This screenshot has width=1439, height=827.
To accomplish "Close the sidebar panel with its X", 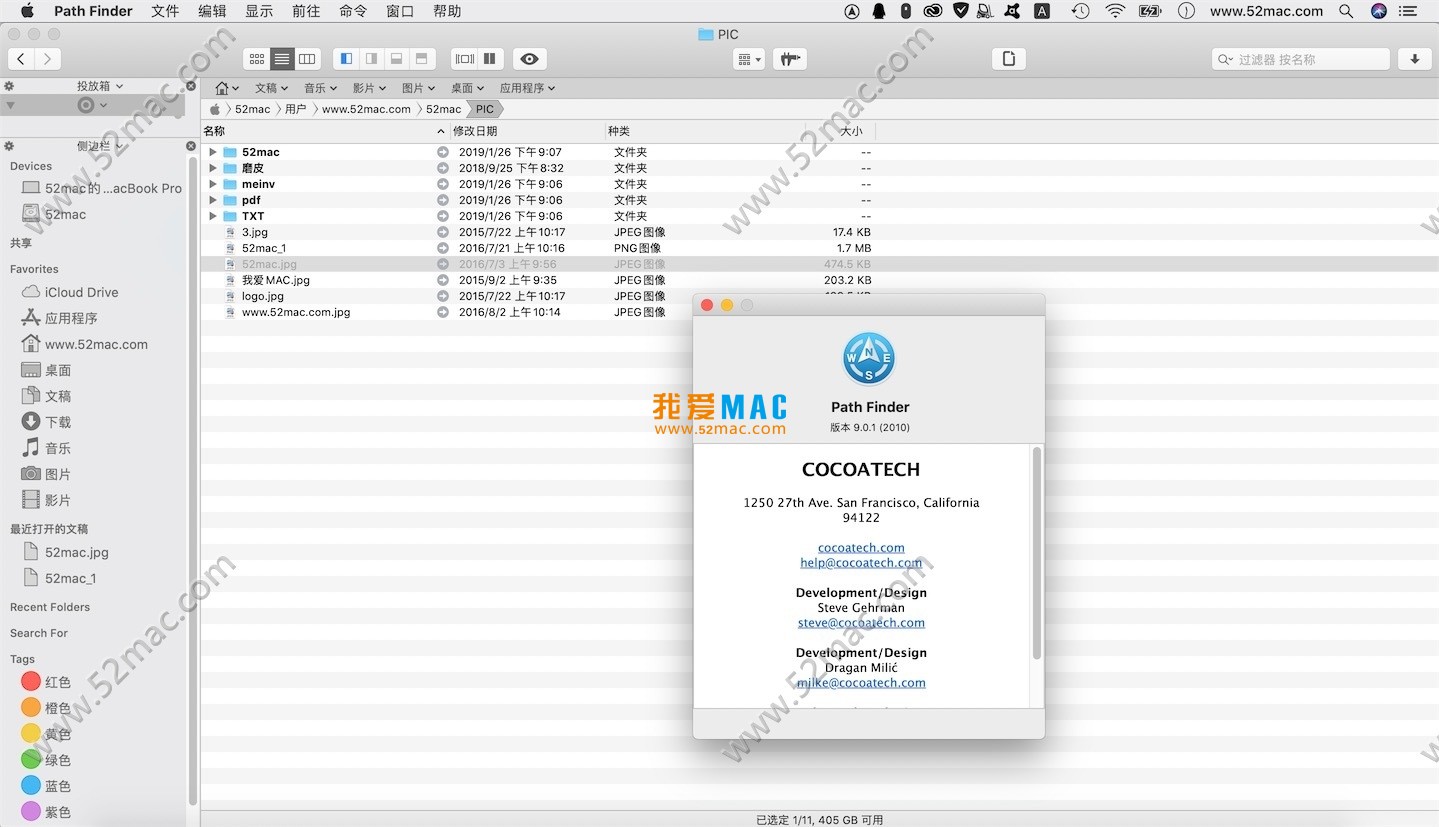I will (x=191, y=146).
